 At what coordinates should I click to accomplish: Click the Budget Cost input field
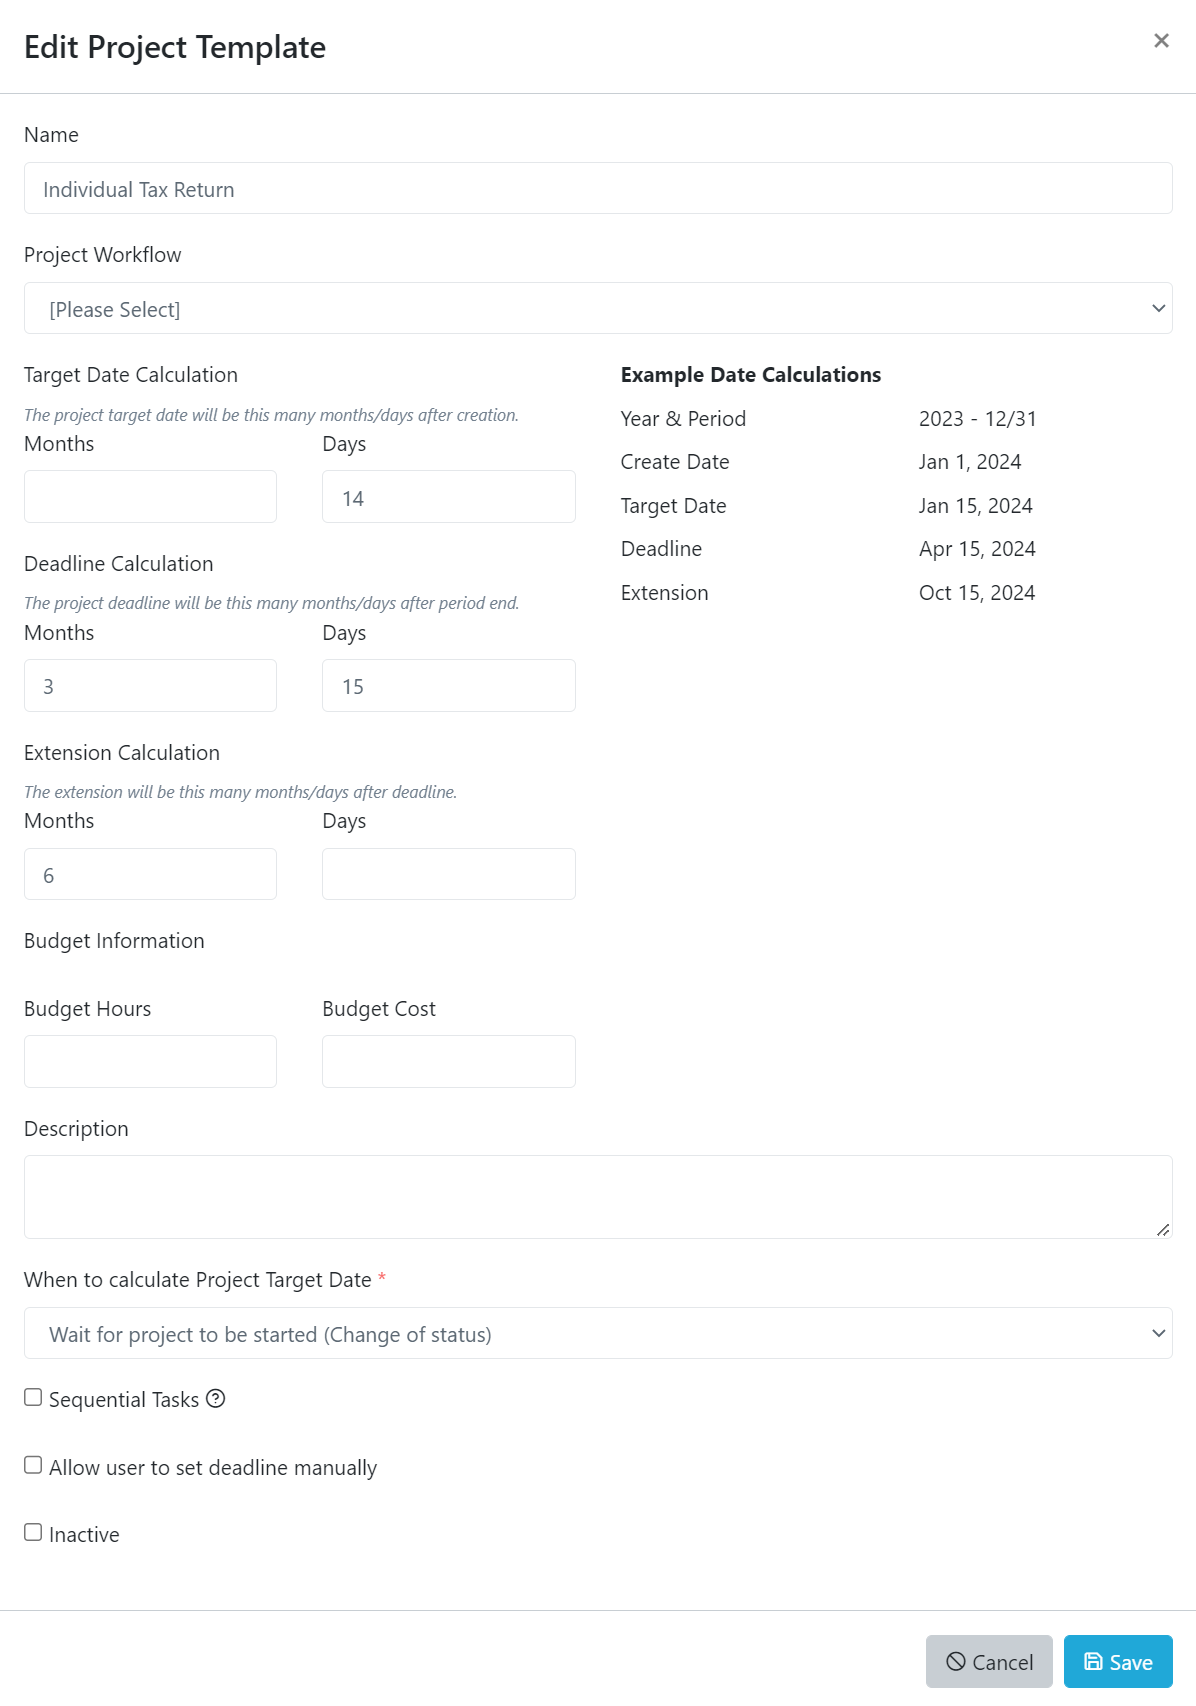pos(448,1061)
